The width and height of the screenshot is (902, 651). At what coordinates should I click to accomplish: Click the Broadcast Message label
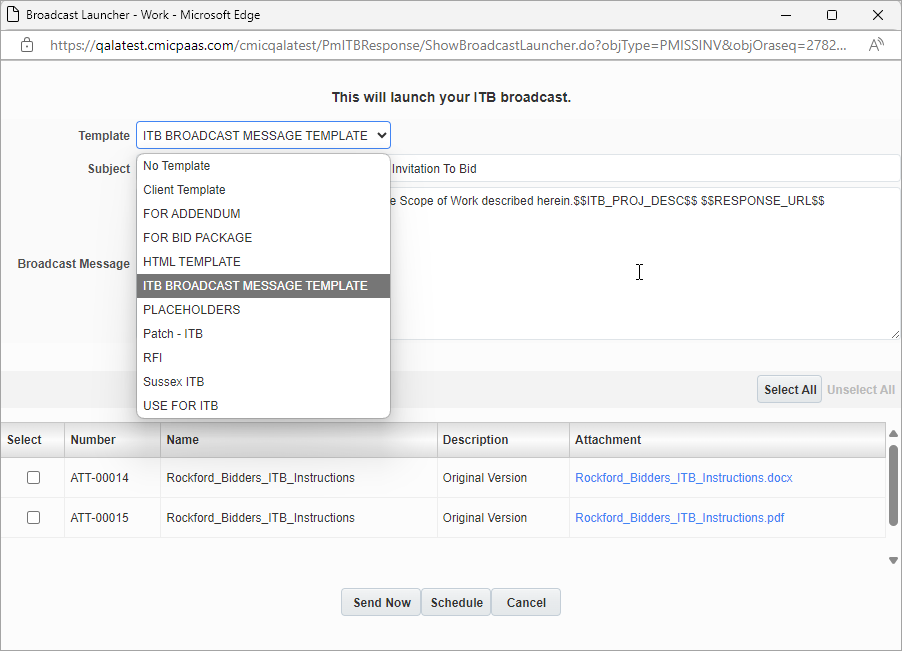tap(74, 263)
